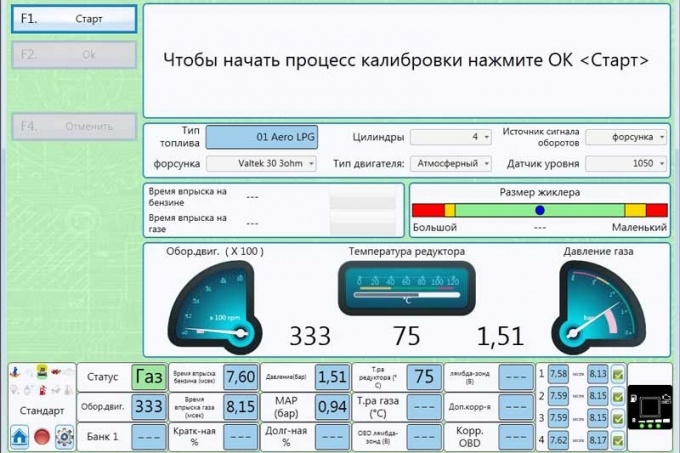
Task: Click the engine RPM gauge dial
Action: (215, 307)
